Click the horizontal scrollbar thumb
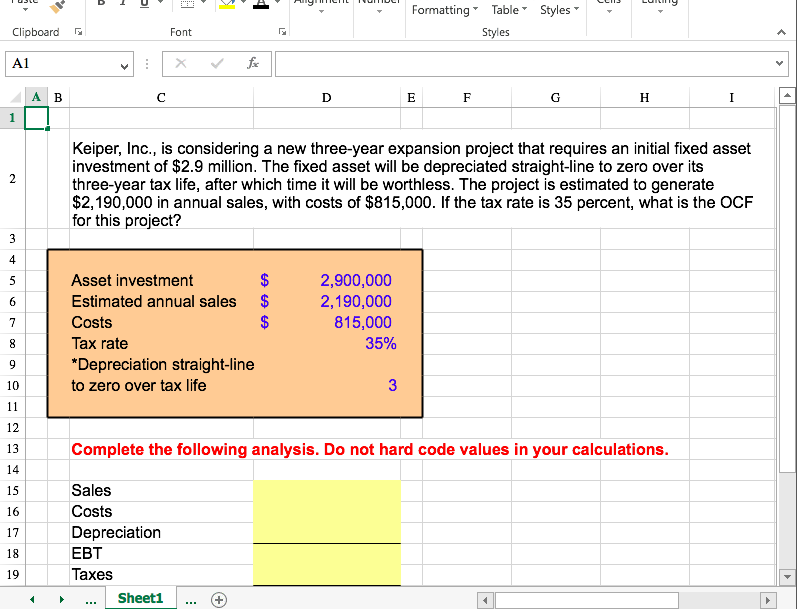Screen dimensions: 797x609 pyautogui.click(x=587, y=600)
